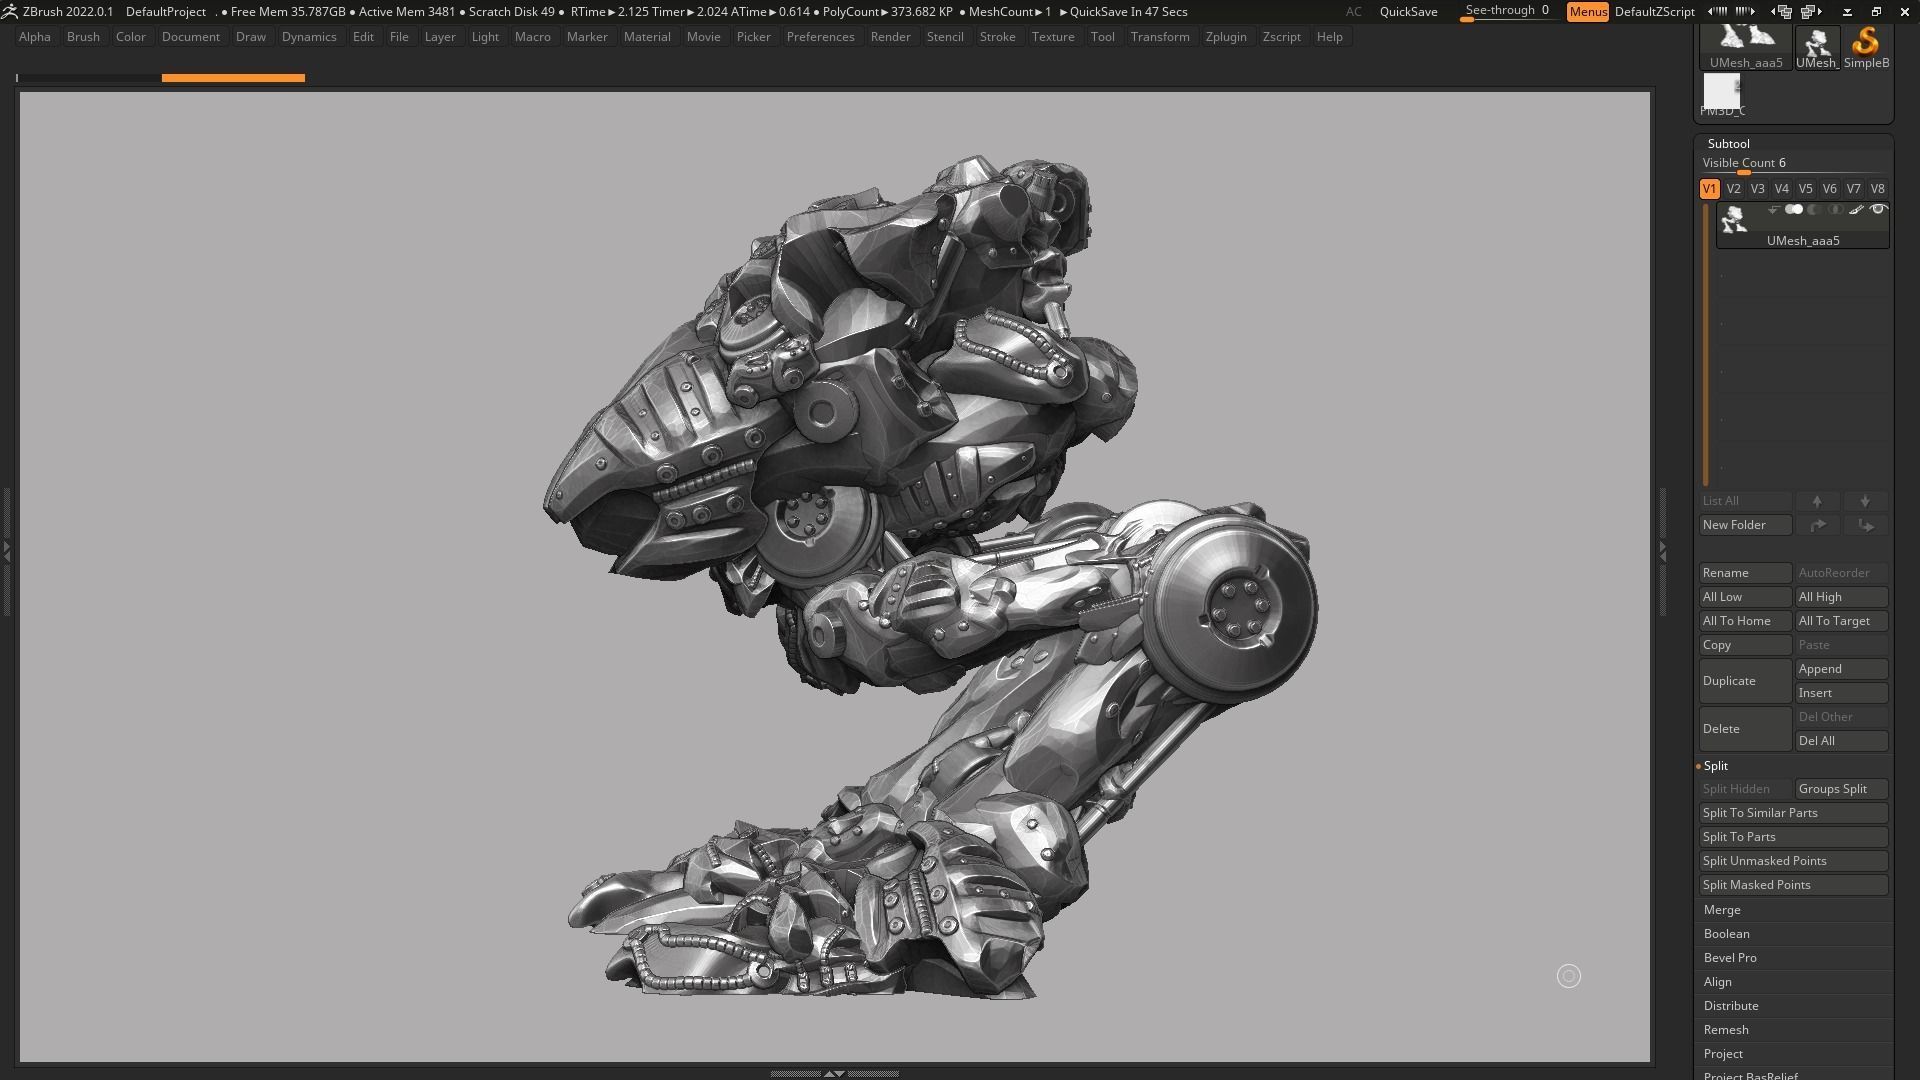The height and width of the screenshot is (1080, 1920).
Task: Click the Split To Parts button
Action: pyautogui.click(x=1793, y=837)
